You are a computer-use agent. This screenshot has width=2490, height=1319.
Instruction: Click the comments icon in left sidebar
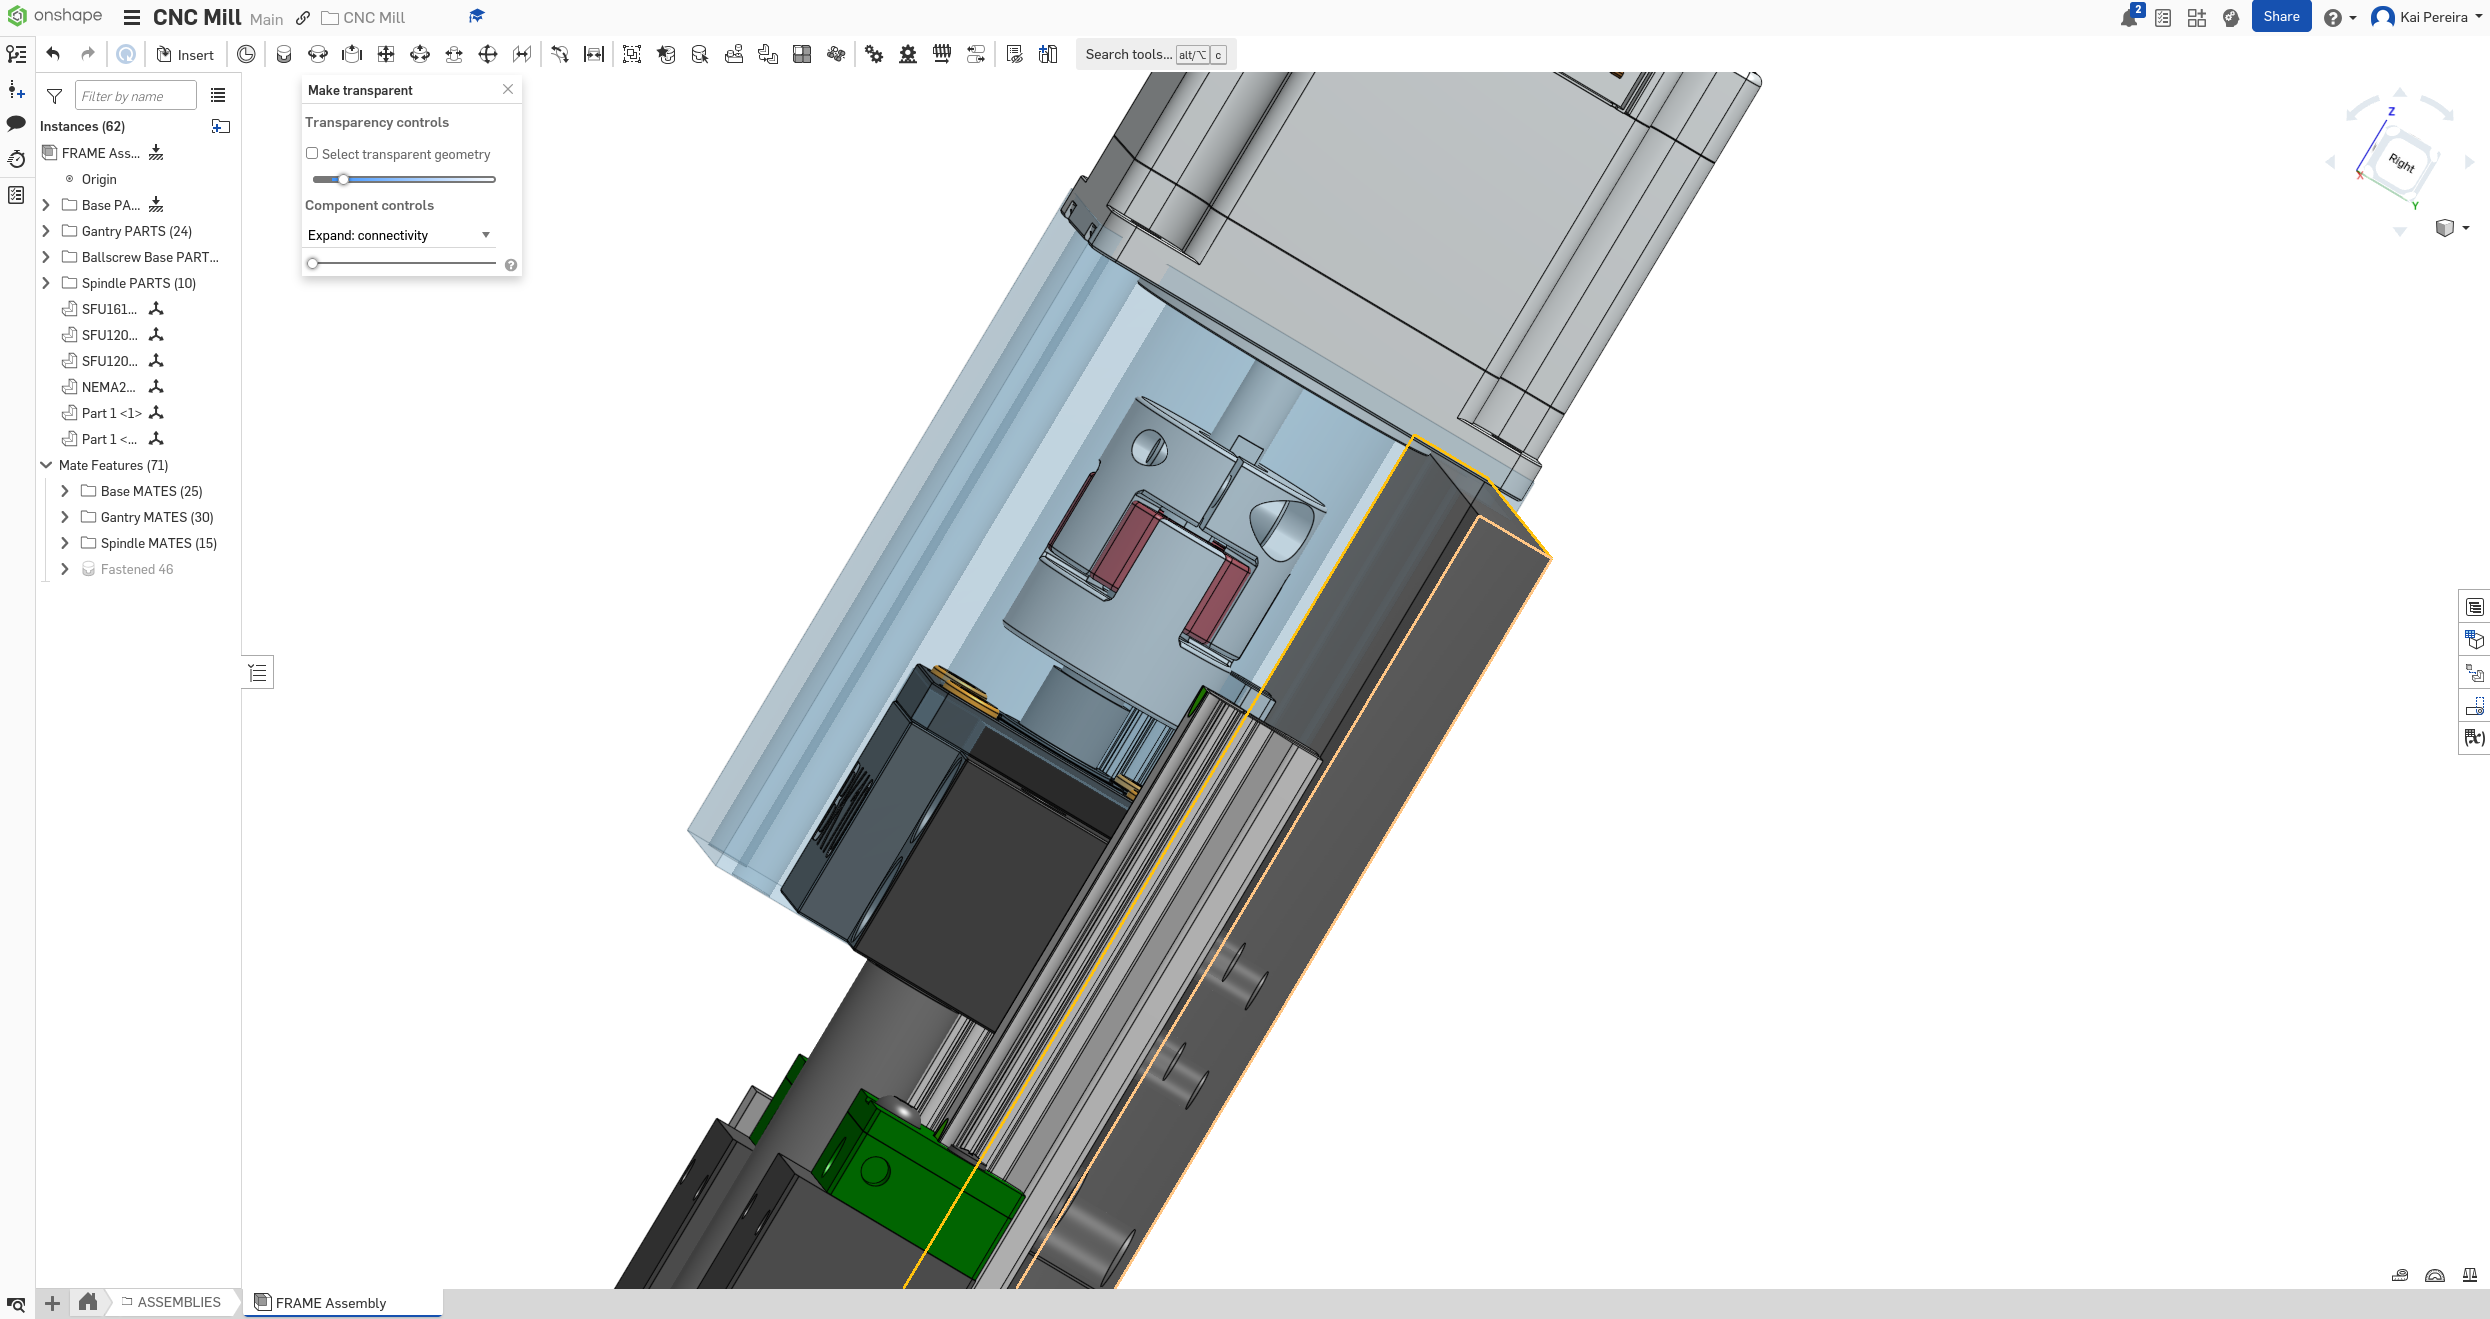click(16, 123)
